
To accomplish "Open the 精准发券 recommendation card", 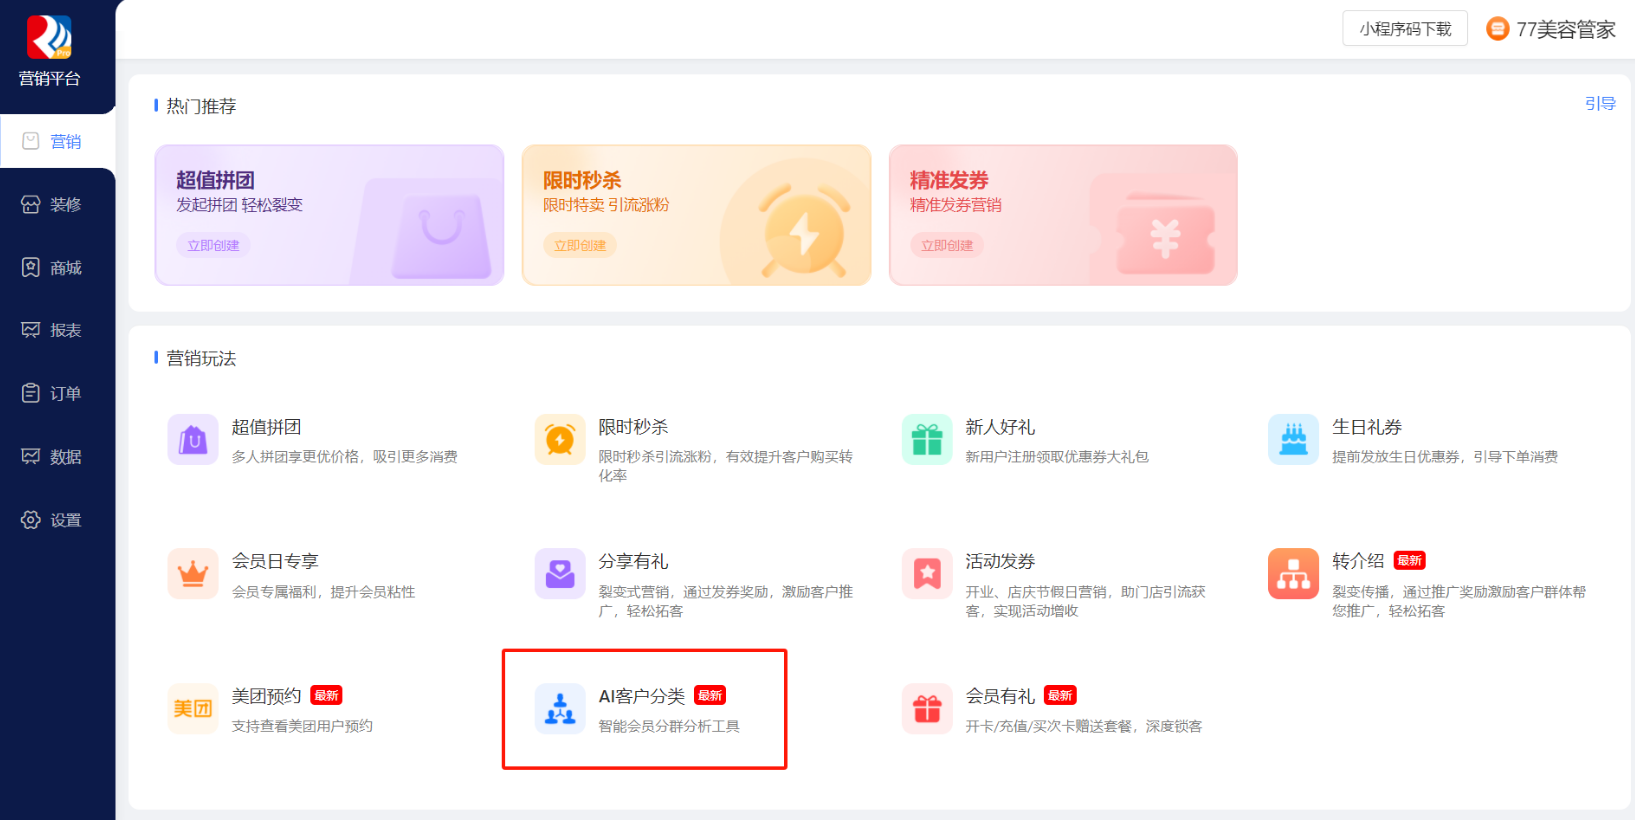I will [1062, 215].
